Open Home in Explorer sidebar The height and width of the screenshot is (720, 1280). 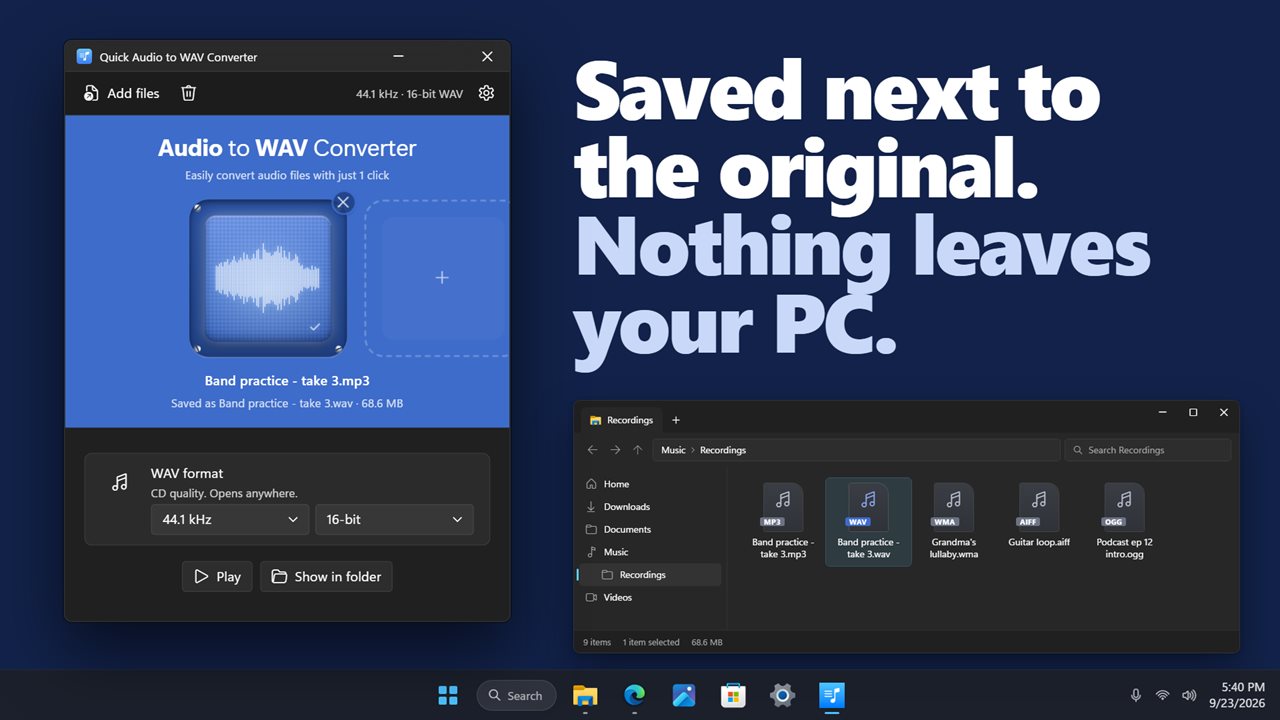click(649, 484)
